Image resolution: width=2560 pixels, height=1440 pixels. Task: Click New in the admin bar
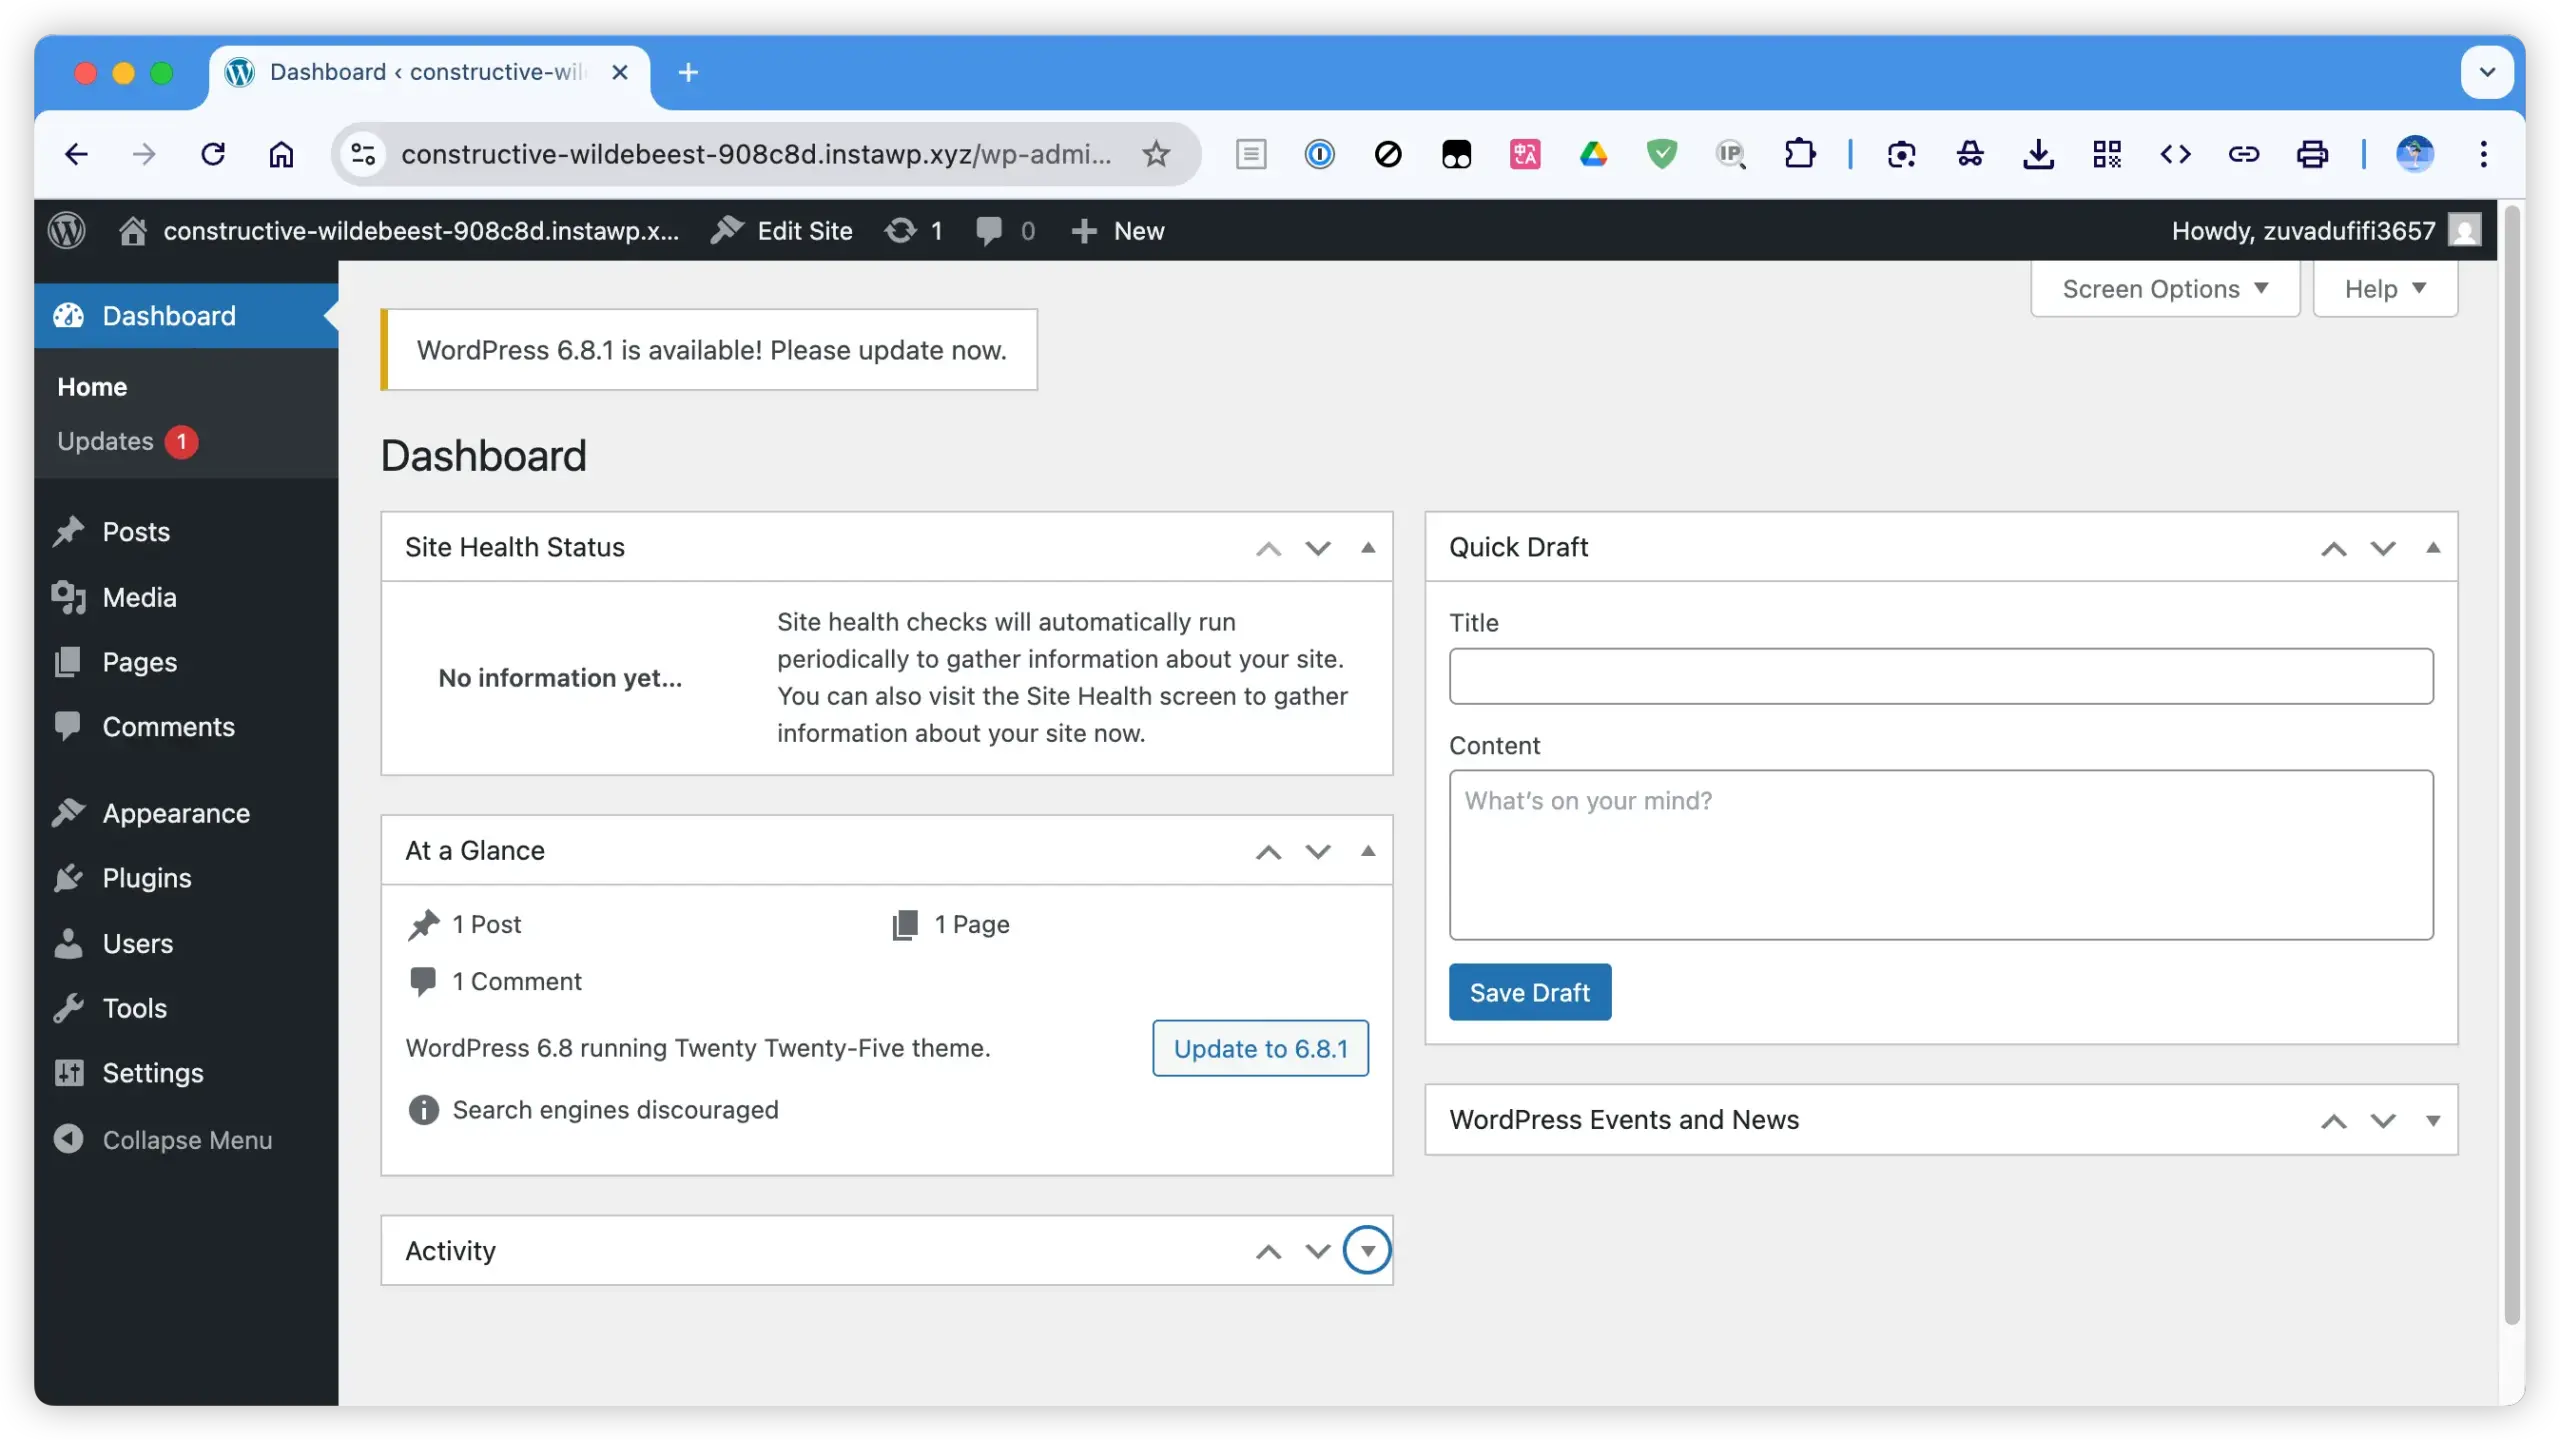(x=1118, y=231)
